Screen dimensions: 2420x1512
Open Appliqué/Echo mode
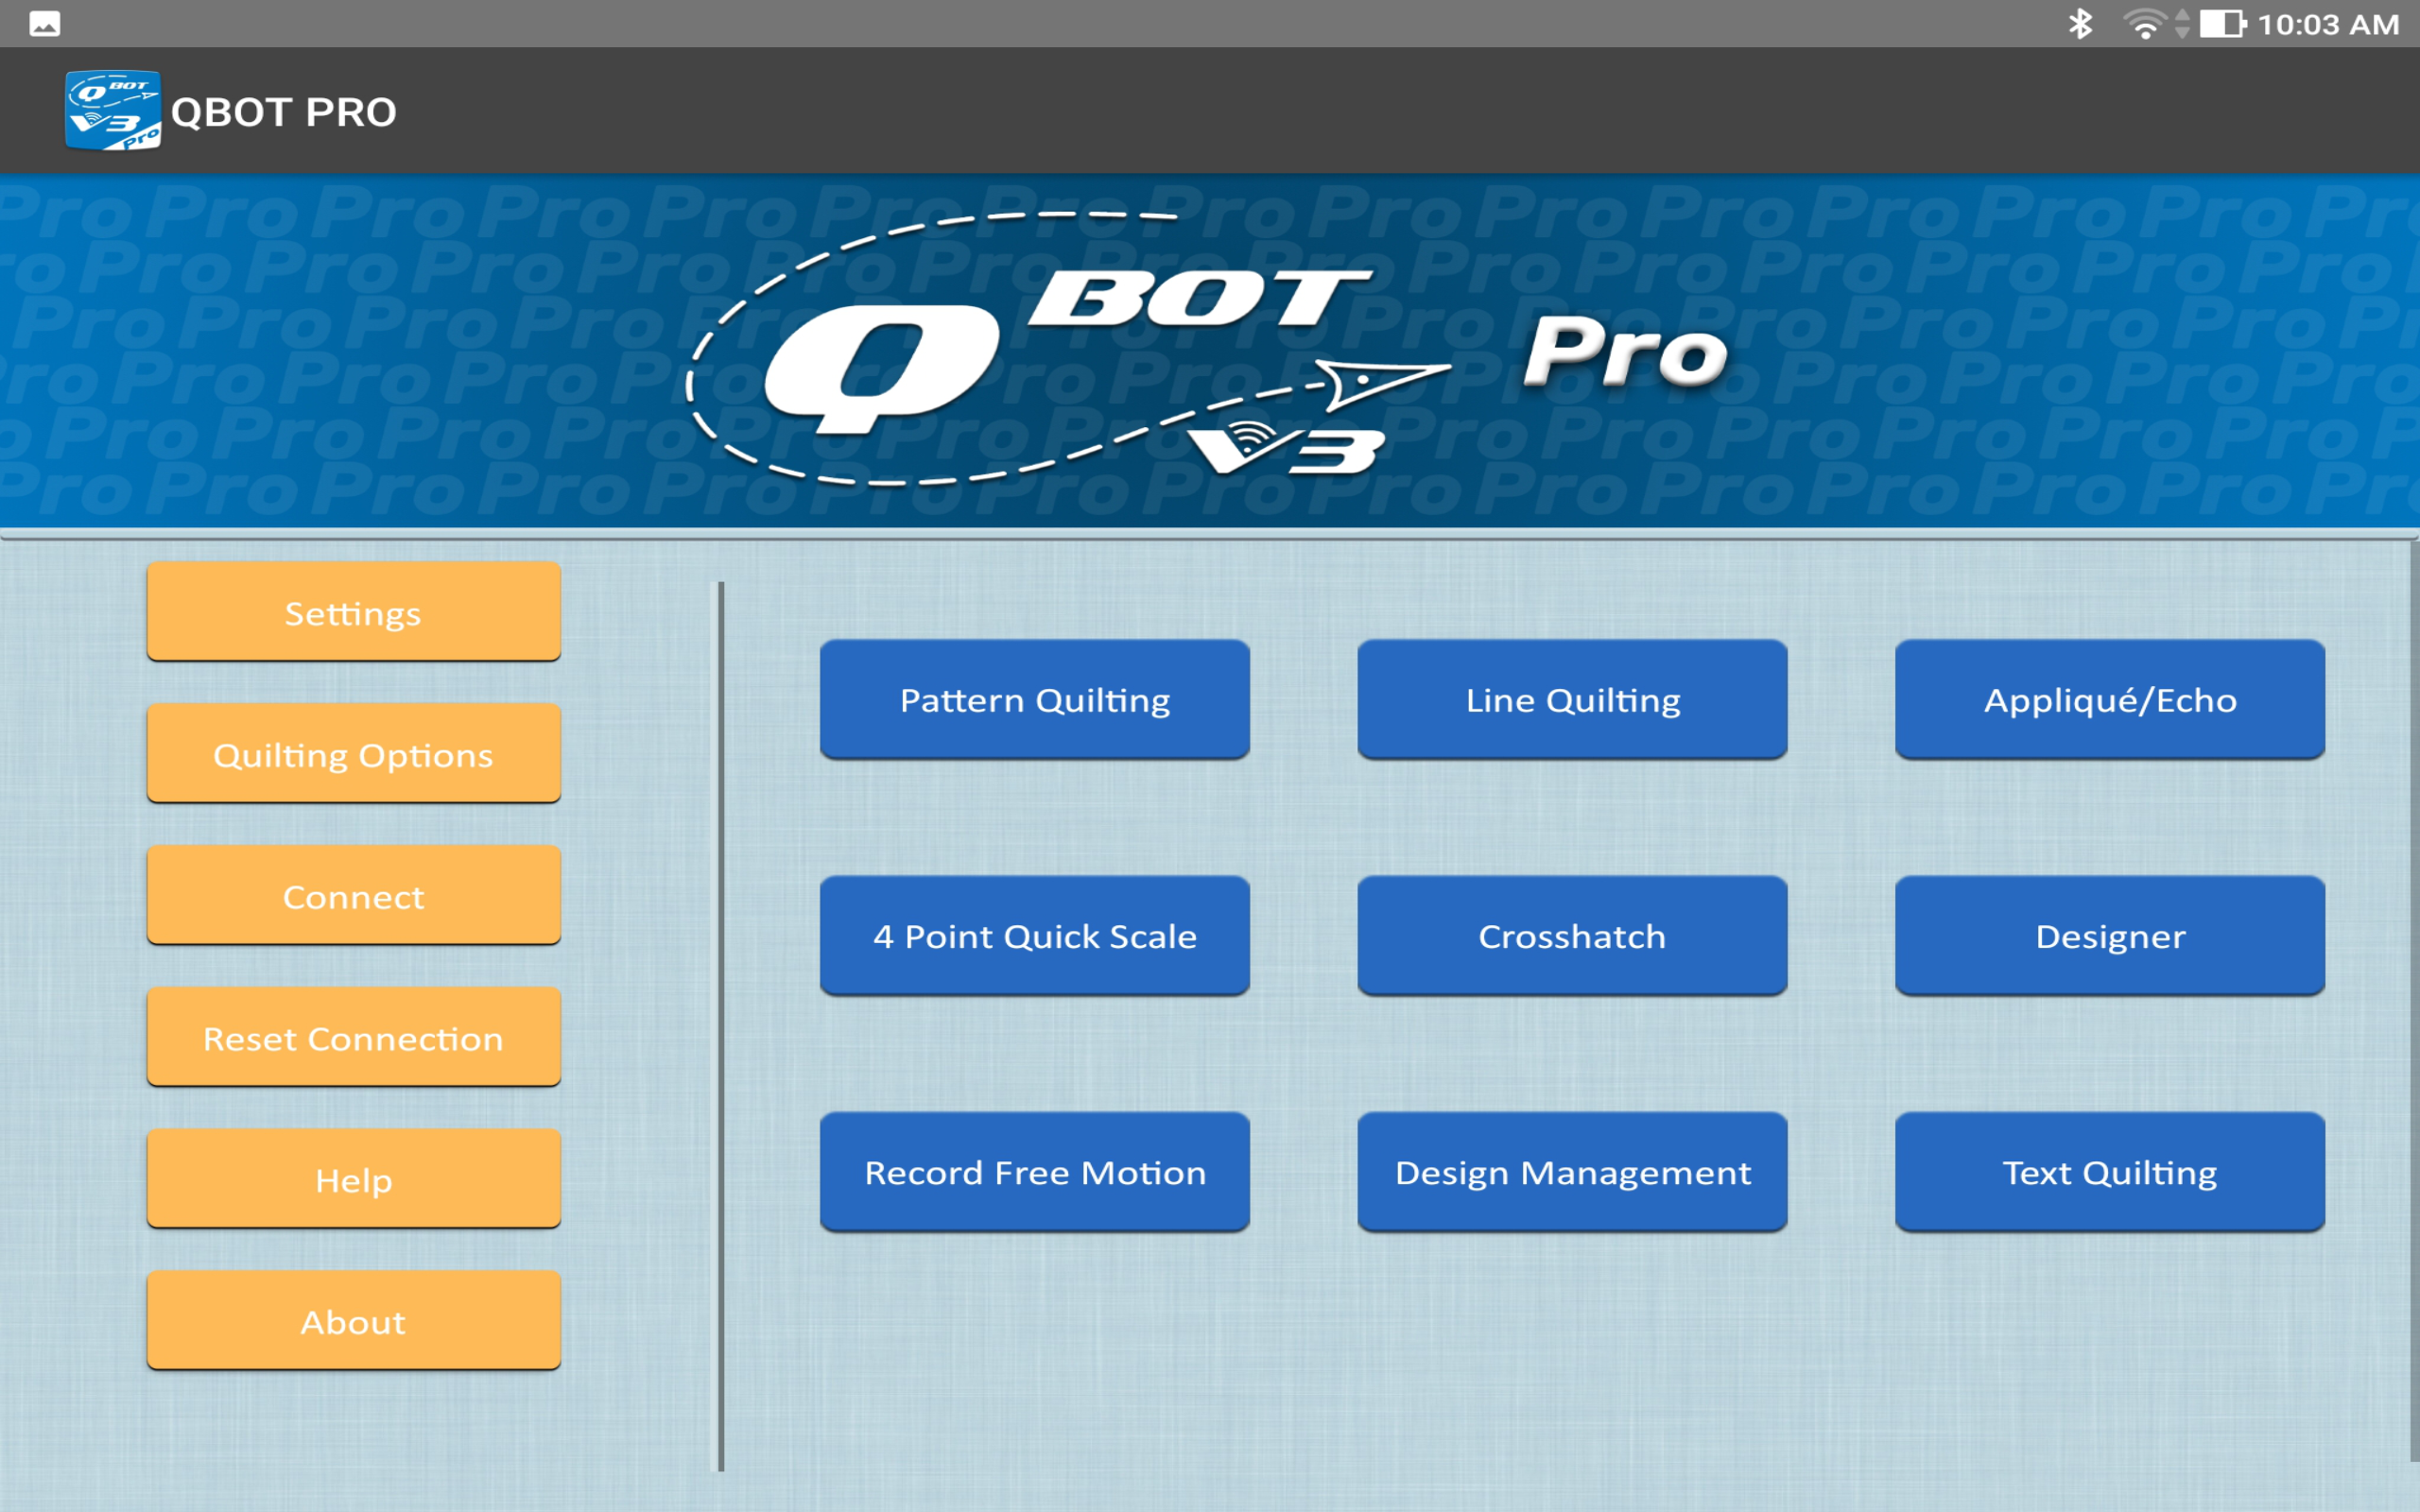(x=2110, y=699)
